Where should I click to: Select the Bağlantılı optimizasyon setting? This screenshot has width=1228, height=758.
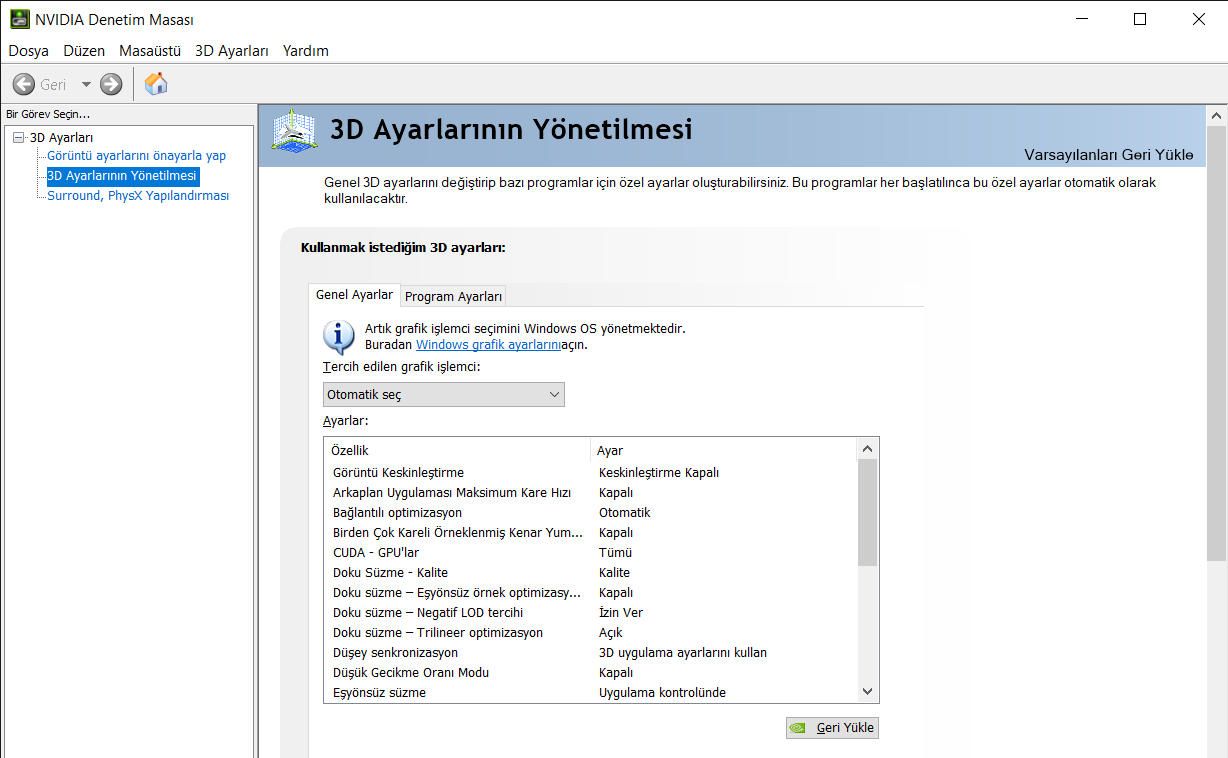click(591, 512)
